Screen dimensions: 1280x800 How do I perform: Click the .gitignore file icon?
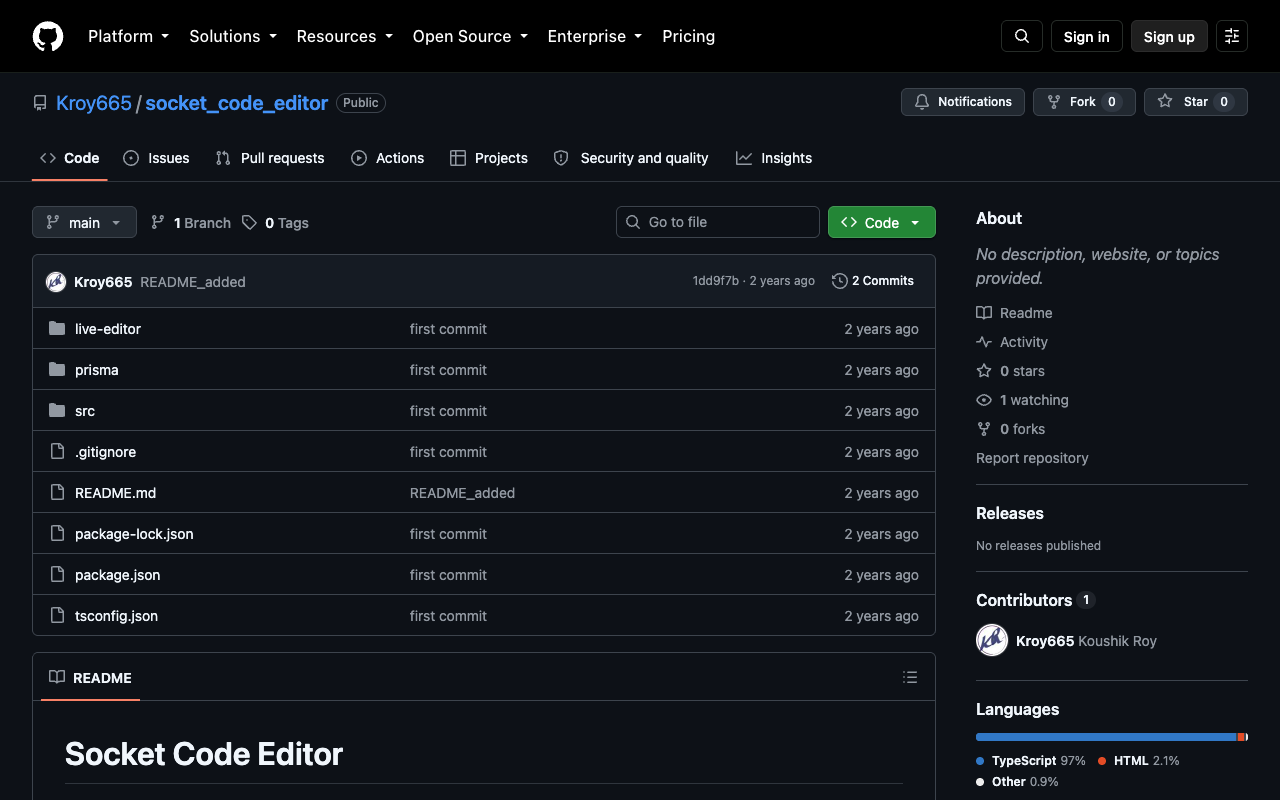pyautogui.click(x=57, y=452)
